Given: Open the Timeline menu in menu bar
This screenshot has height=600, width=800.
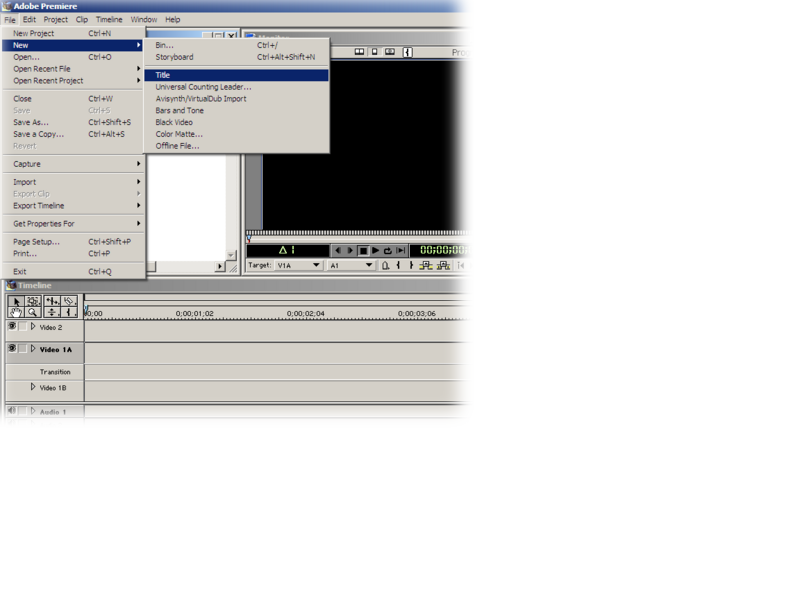Looking at the screenshot, I should (x=109, y=19).
